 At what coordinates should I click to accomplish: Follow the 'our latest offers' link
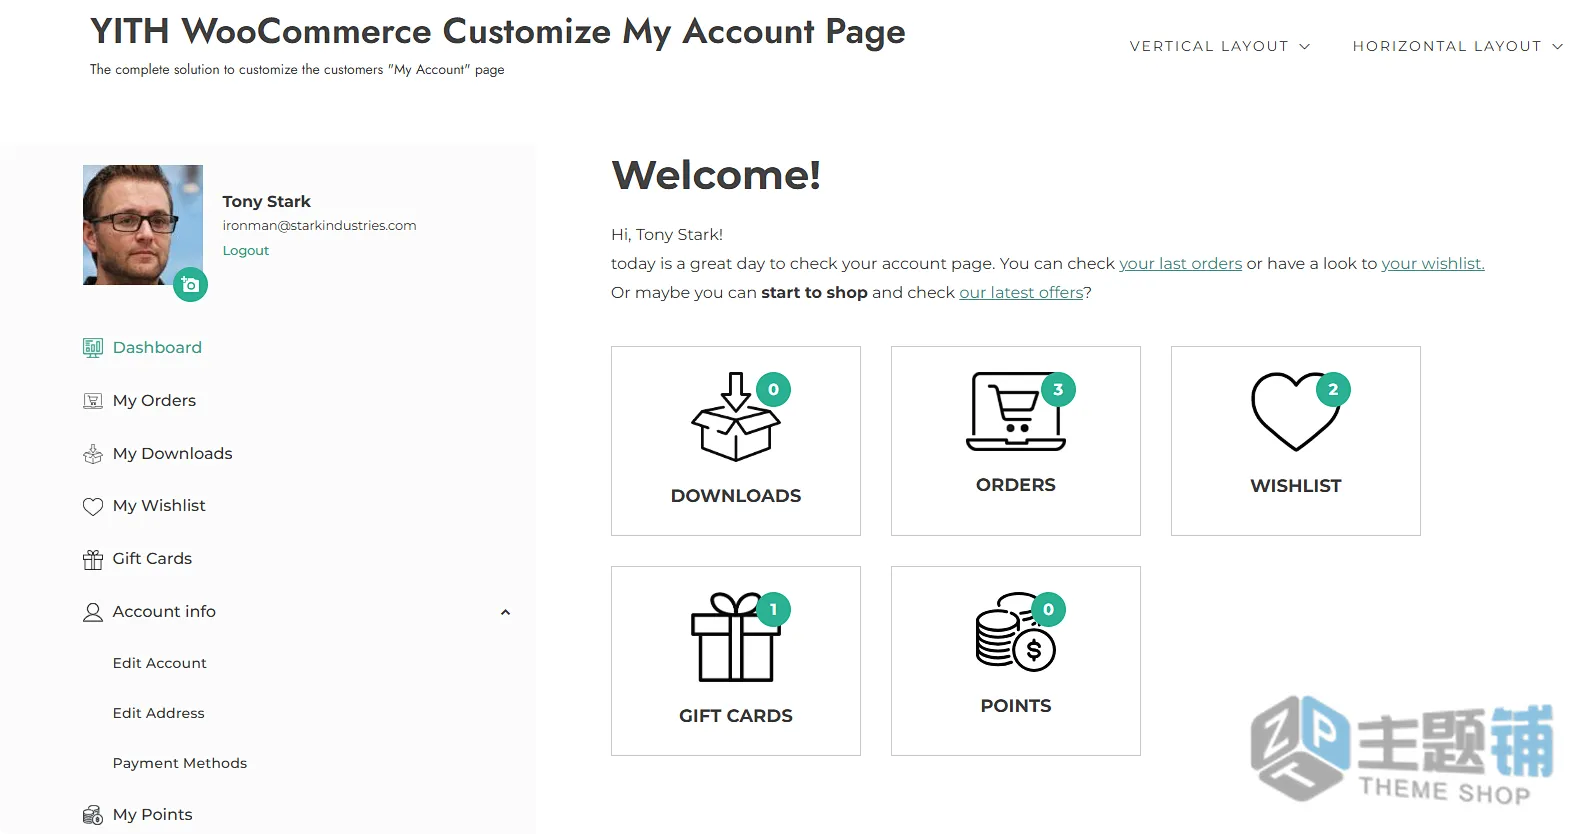(1021, 292)
